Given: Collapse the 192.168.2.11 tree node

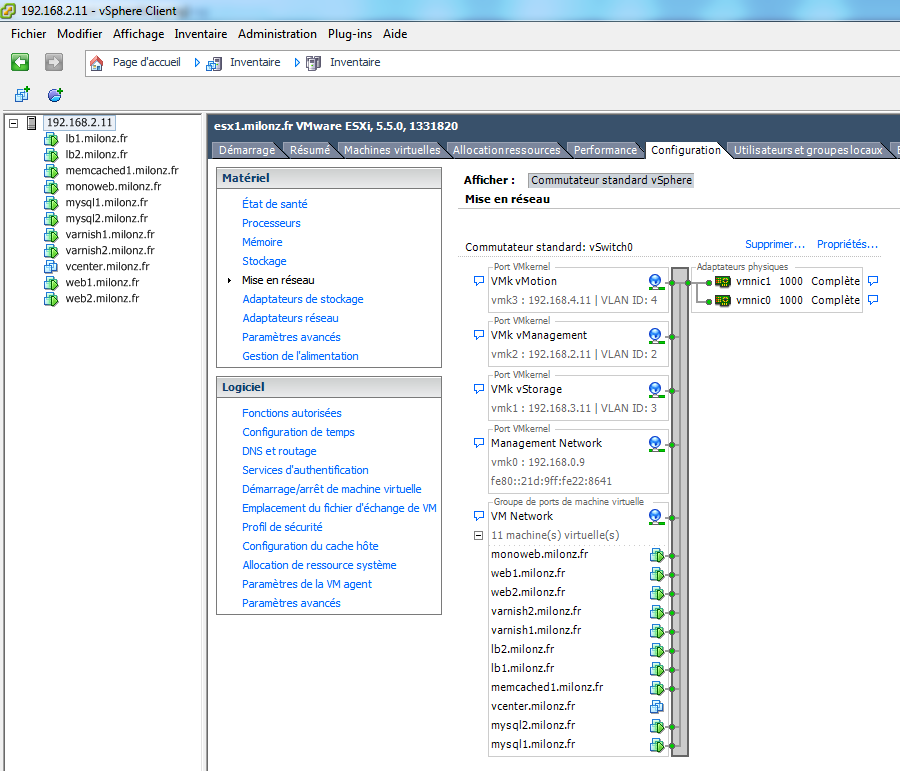Looking at the screenshot, I should coord(14,123).
